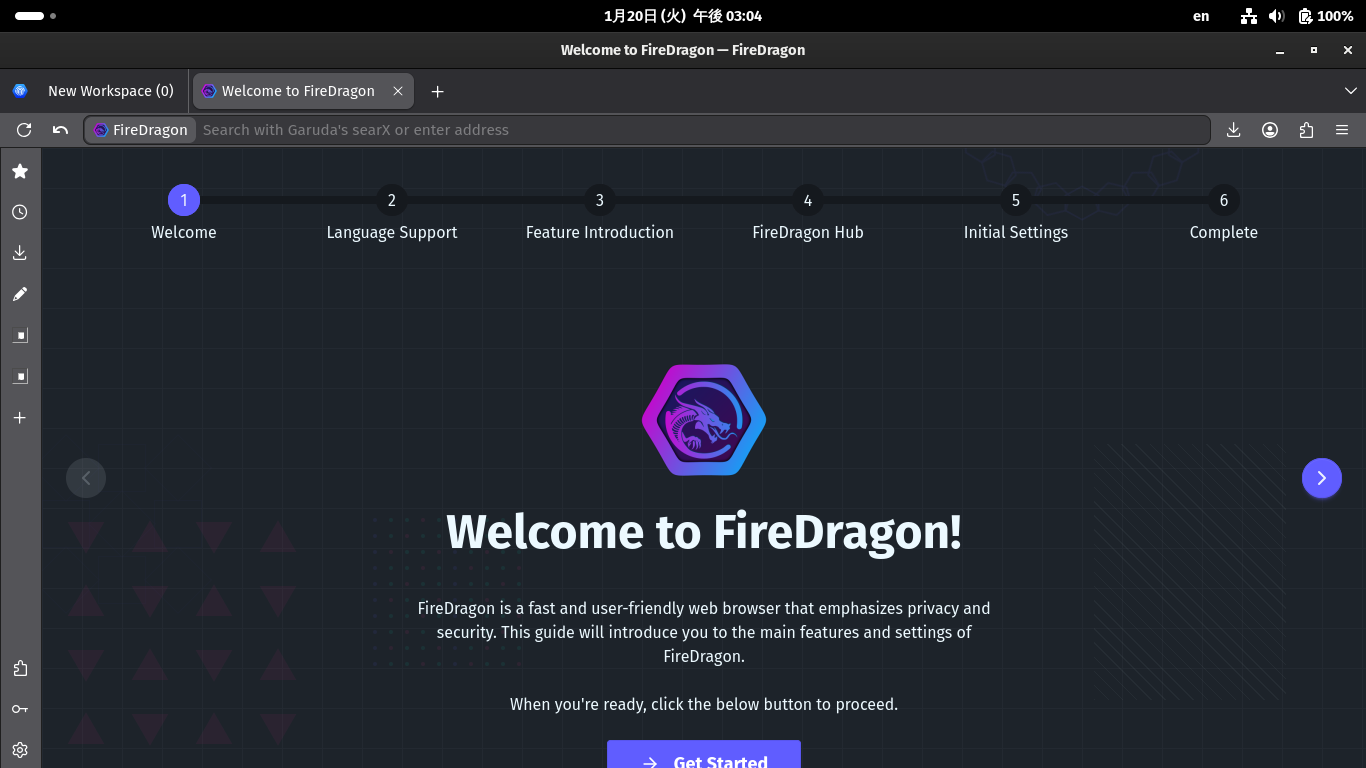Open the Extensions button in the navigation toolbar

coord(1306,130)
